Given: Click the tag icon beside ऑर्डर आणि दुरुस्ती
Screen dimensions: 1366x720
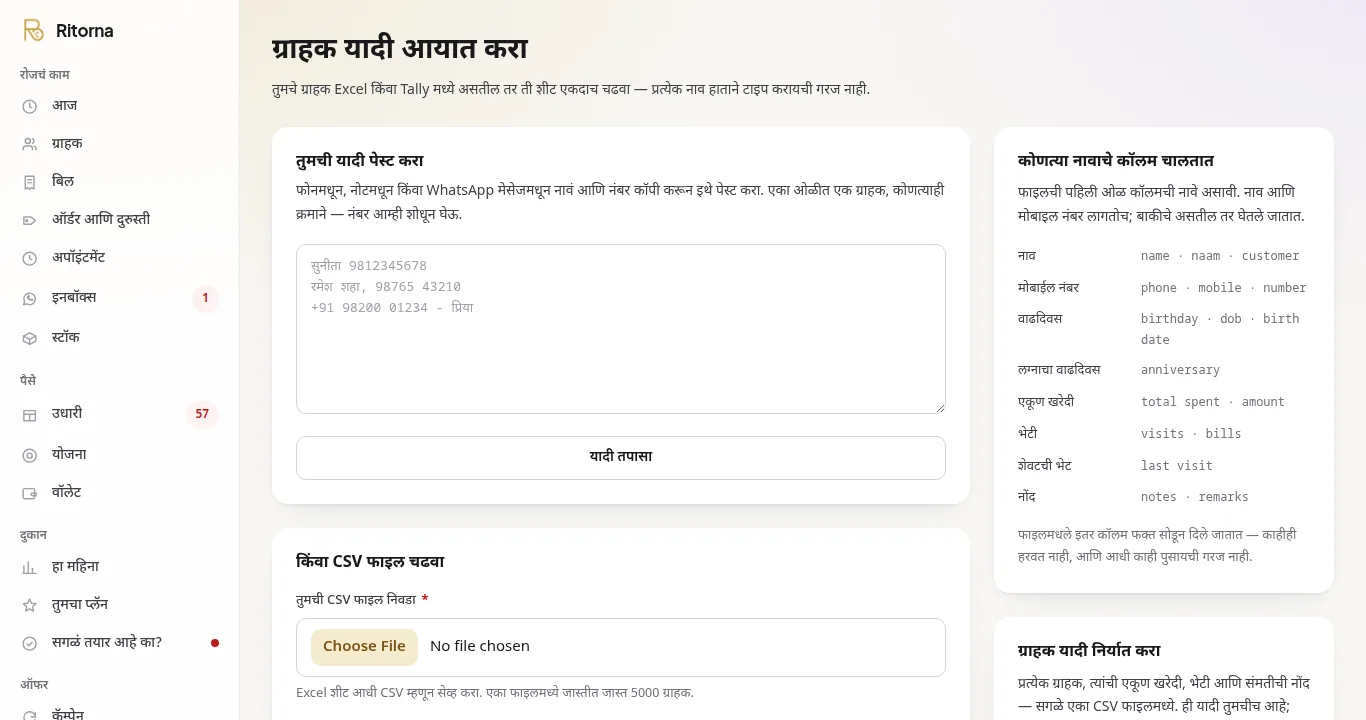Looking at the screenshot, I should (x=30, y=220).
